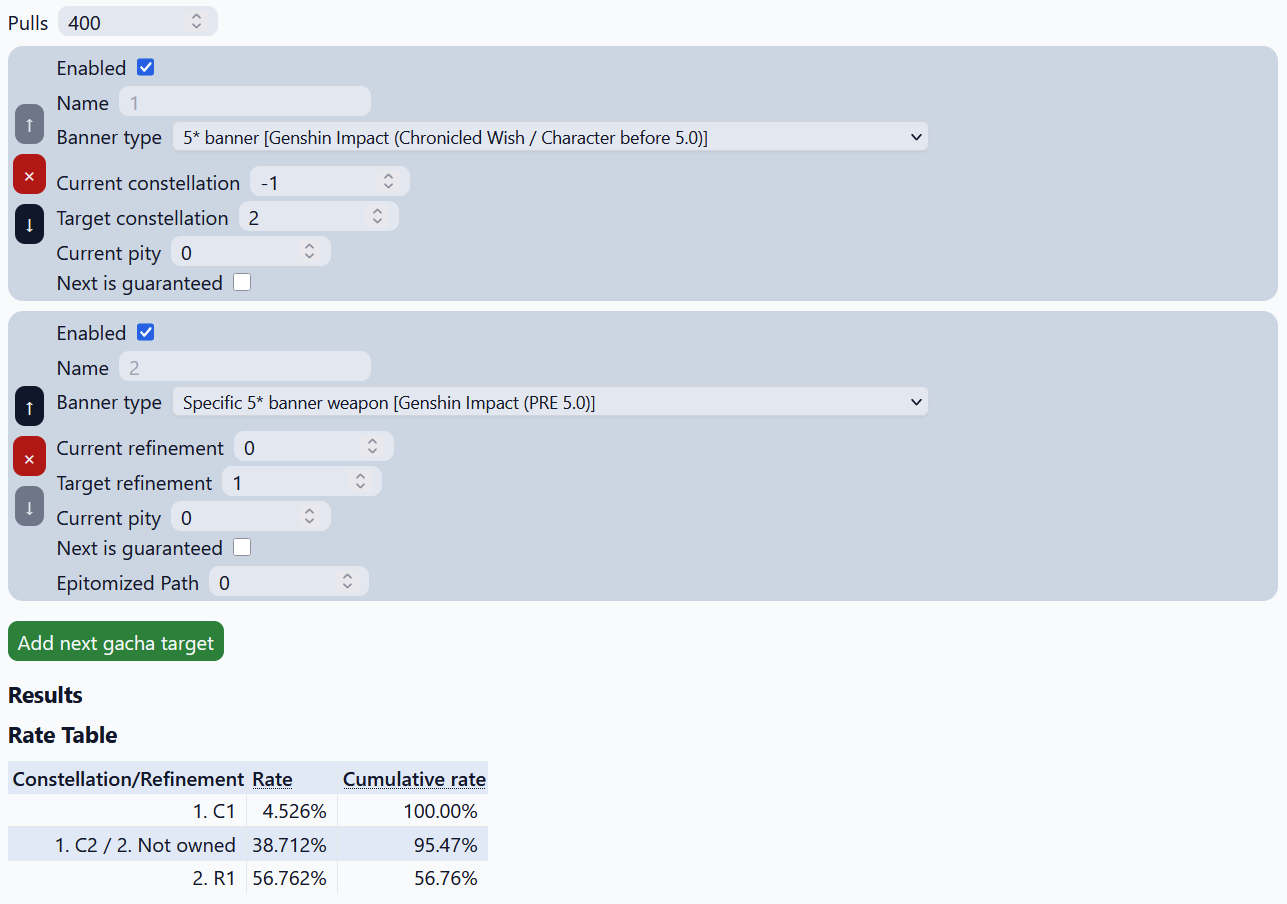1287x904 pixels.
Task: Expand the Specific 5* banner weapon dropdown
Action: coord(550,402)
